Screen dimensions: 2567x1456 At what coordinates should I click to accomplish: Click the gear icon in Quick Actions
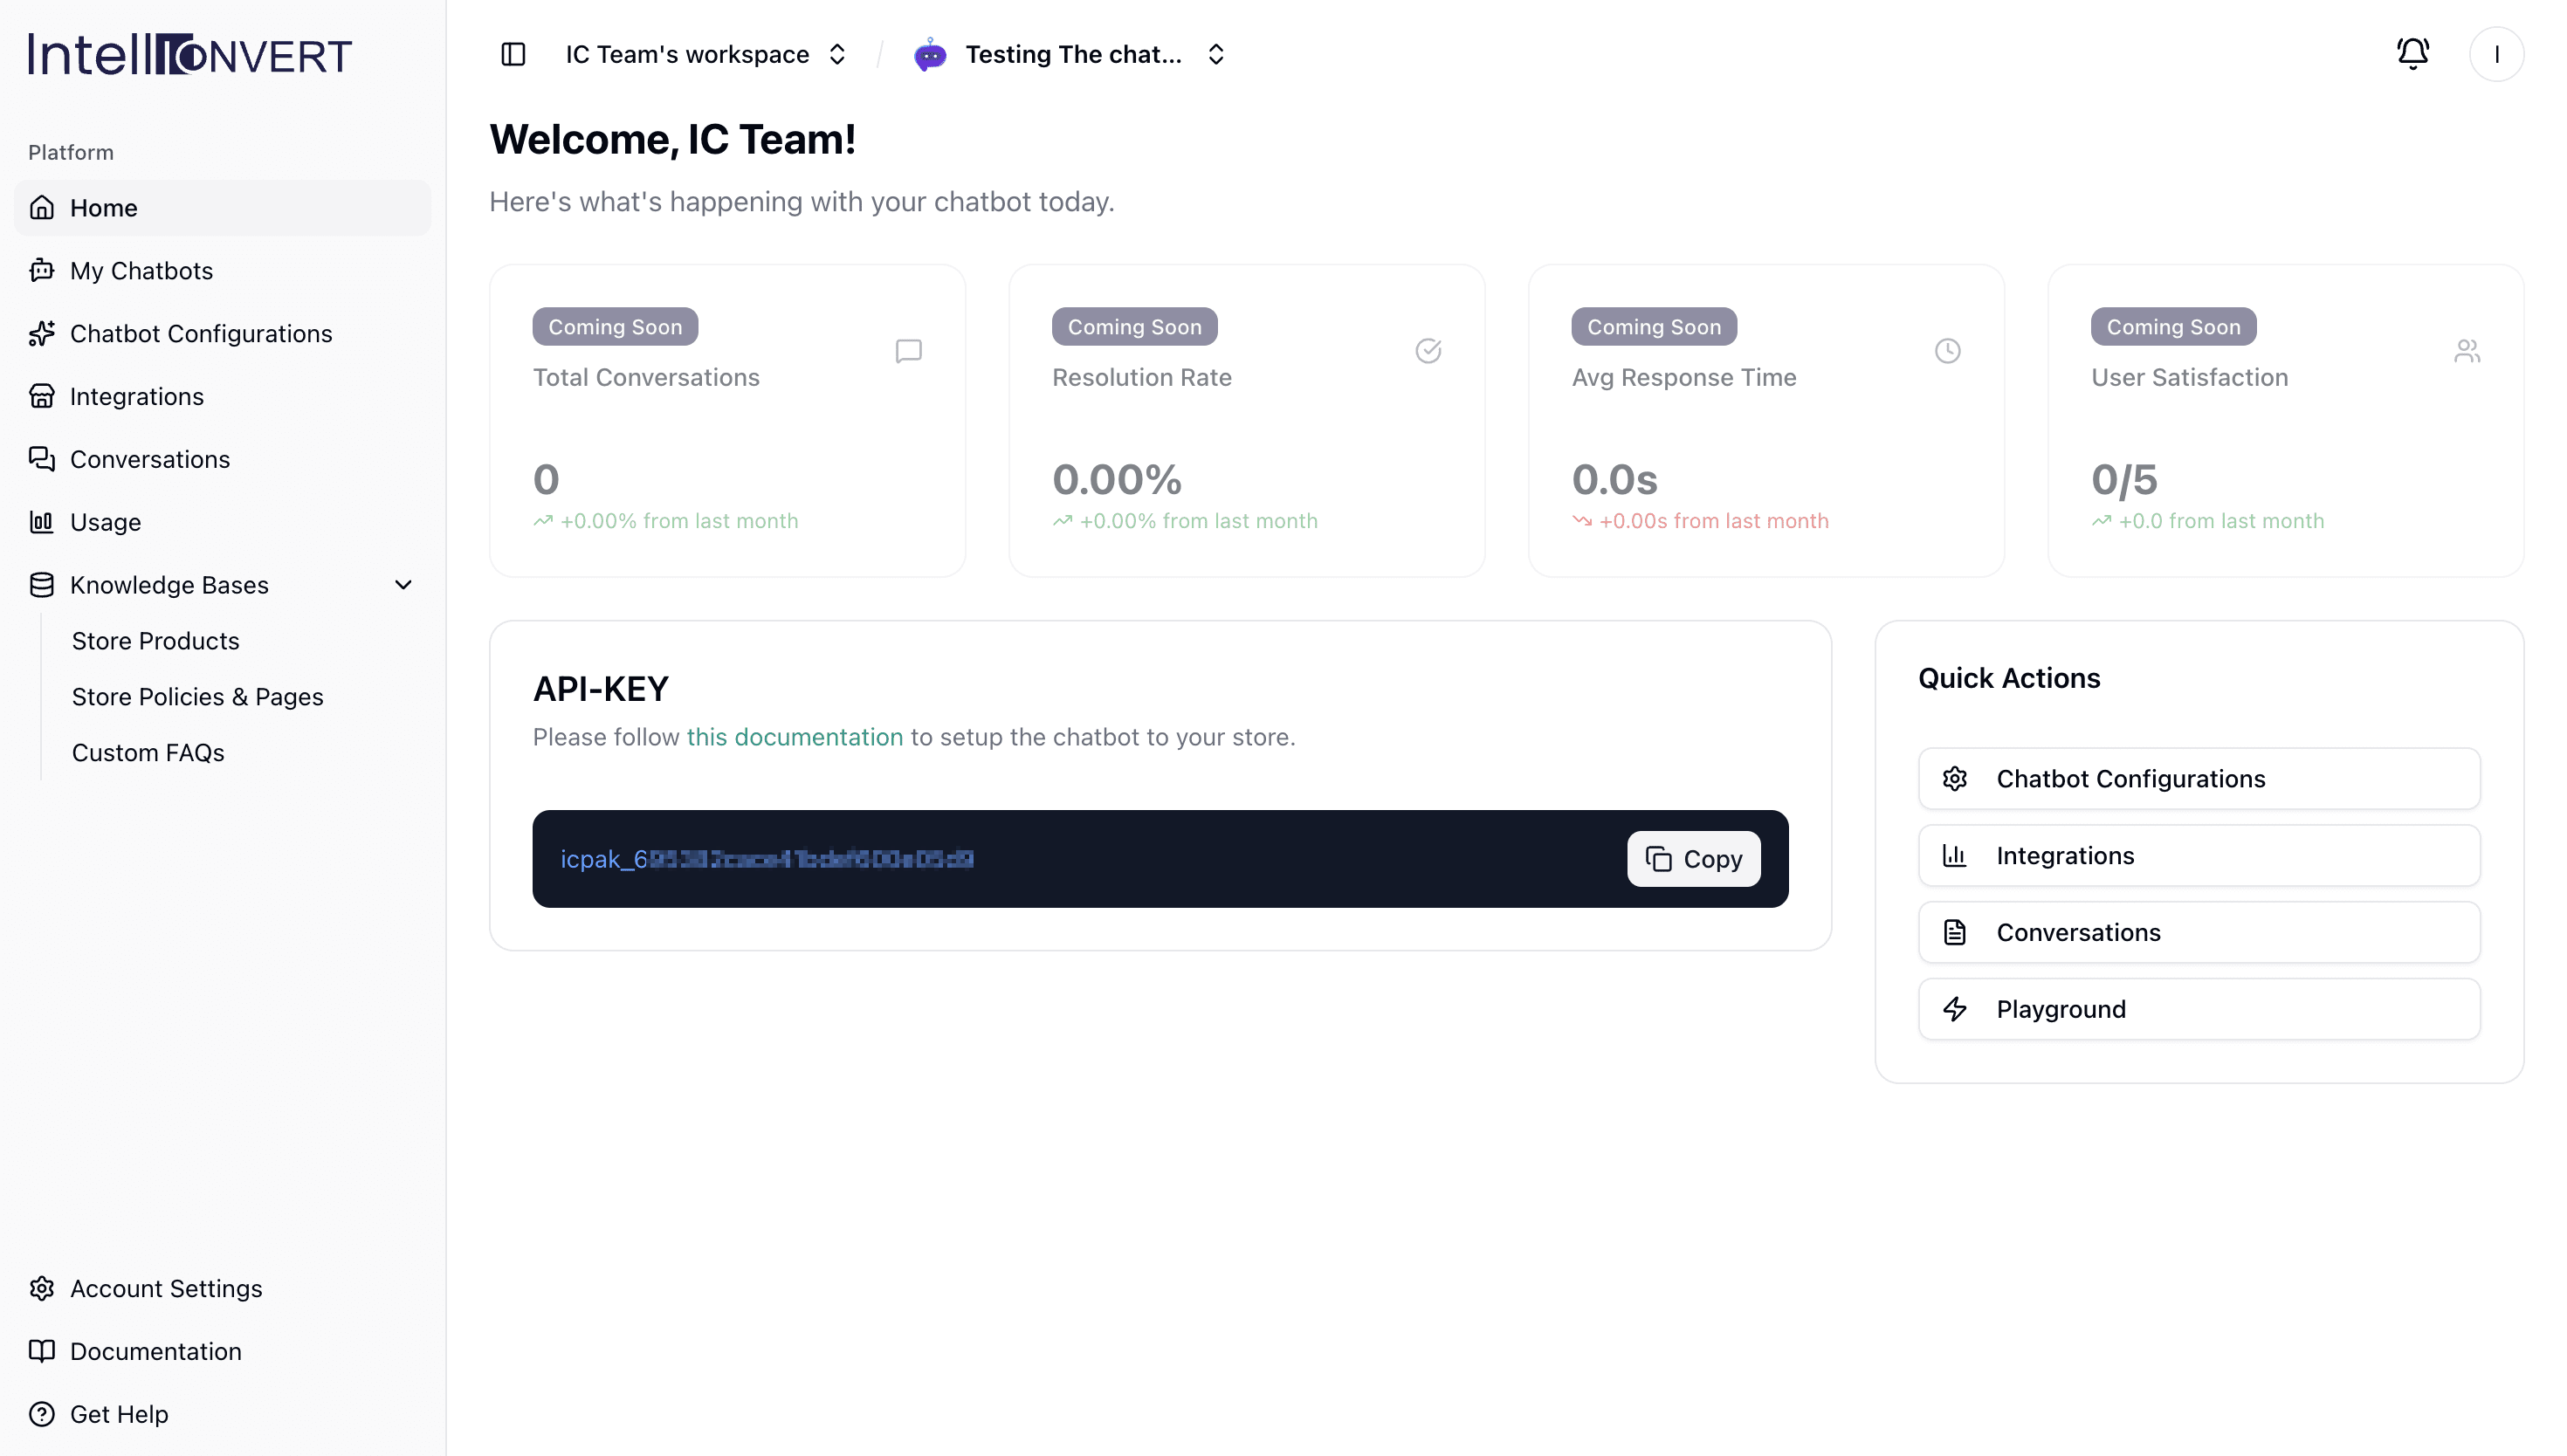(x=1954, y=779)
